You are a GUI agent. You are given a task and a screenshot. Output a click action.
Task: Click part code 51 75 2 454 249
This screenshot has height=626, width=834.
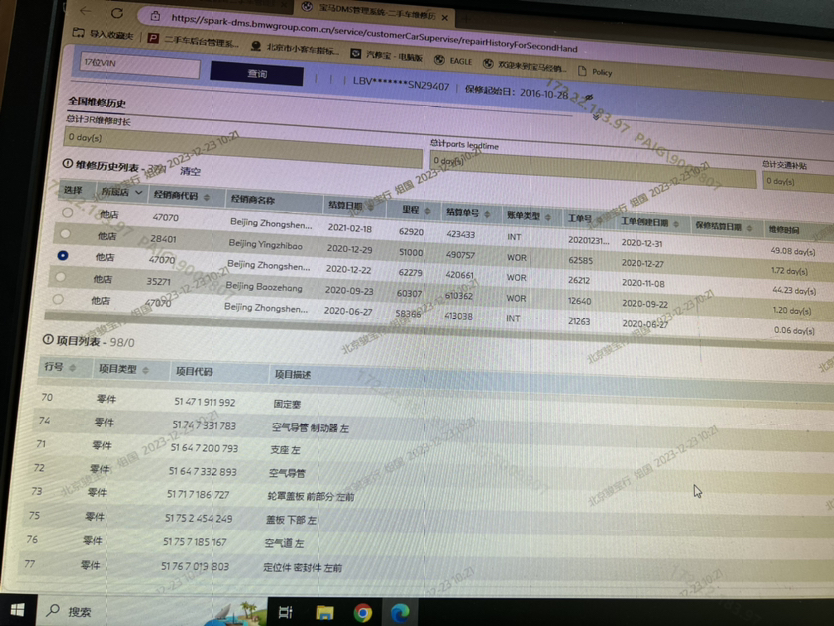198,518
